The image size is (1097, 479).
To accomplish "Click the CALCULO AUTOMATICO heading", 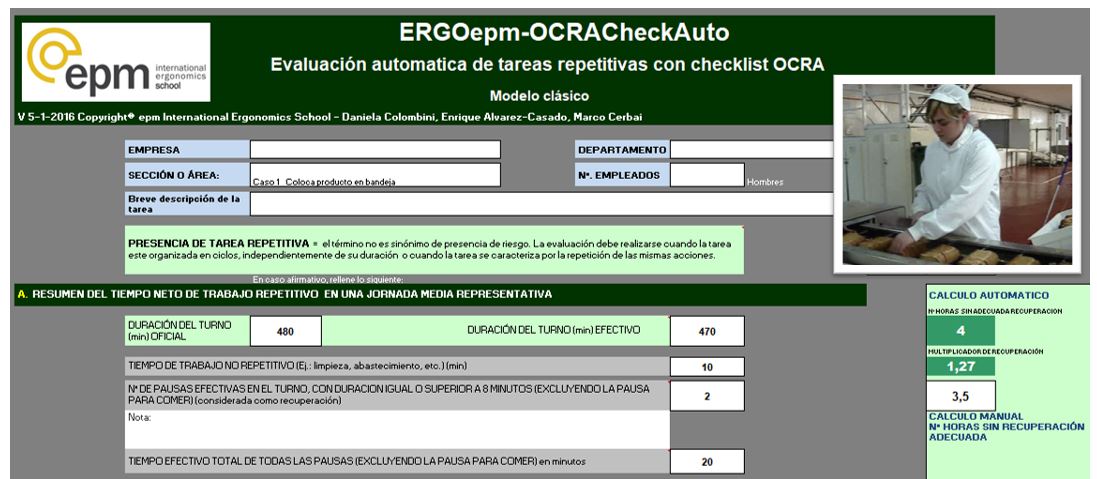I will [989, 296].
